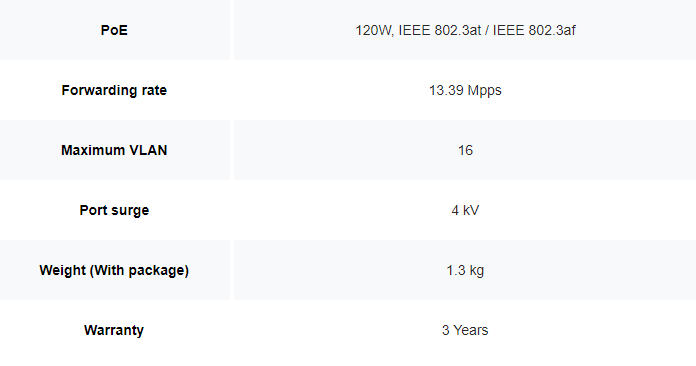
Task: Click the Weight label cell
Action: pyautogui.click(x=114, y=270)
